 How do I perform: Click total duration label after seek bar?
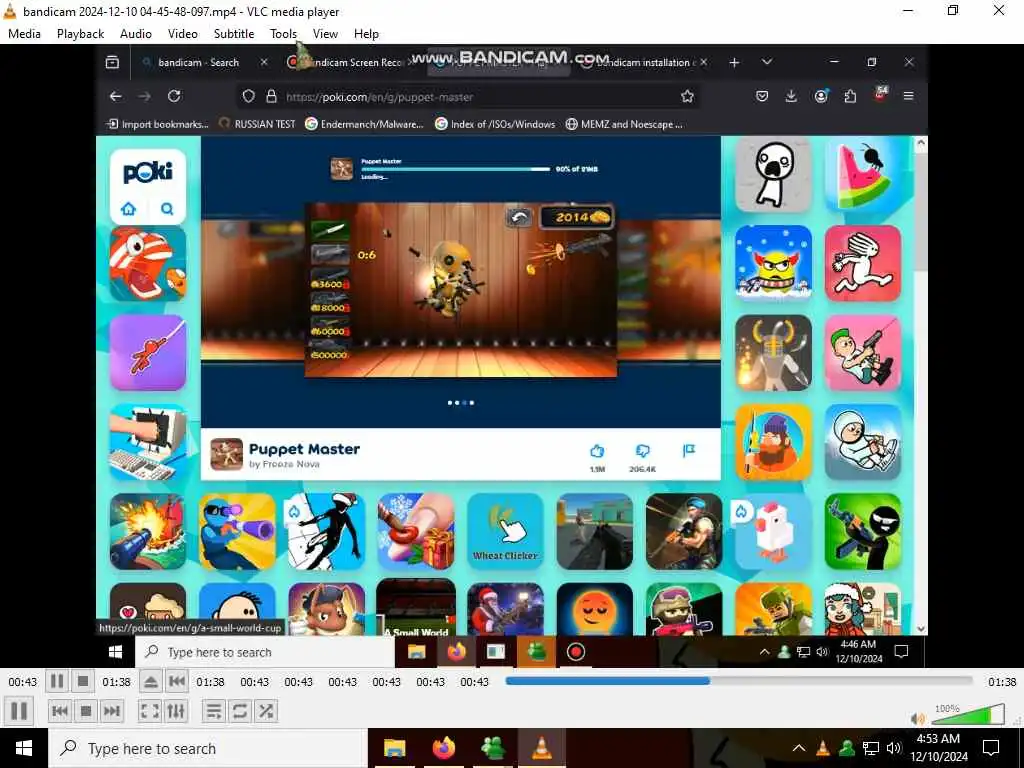[1002, 682]
